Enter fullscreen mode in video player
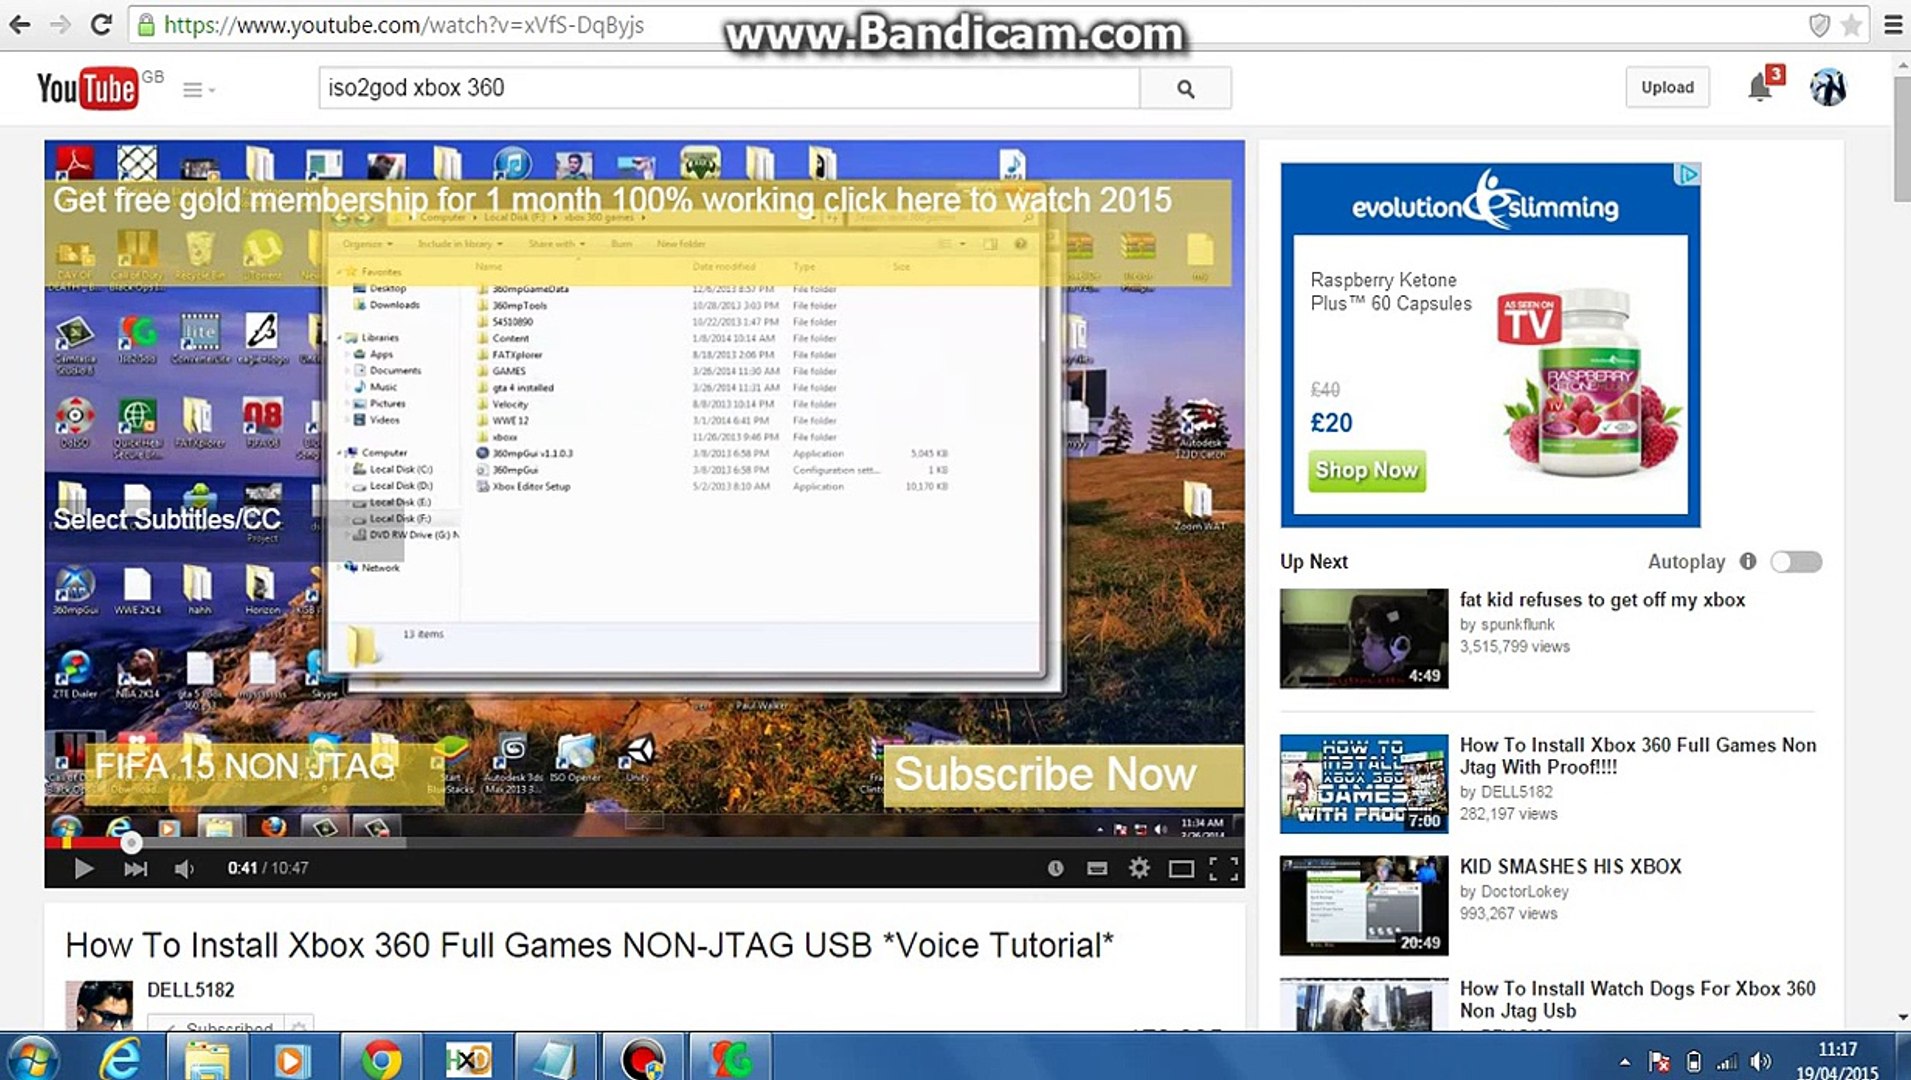This screenshot has width=1911, height=1080. 1223,868
